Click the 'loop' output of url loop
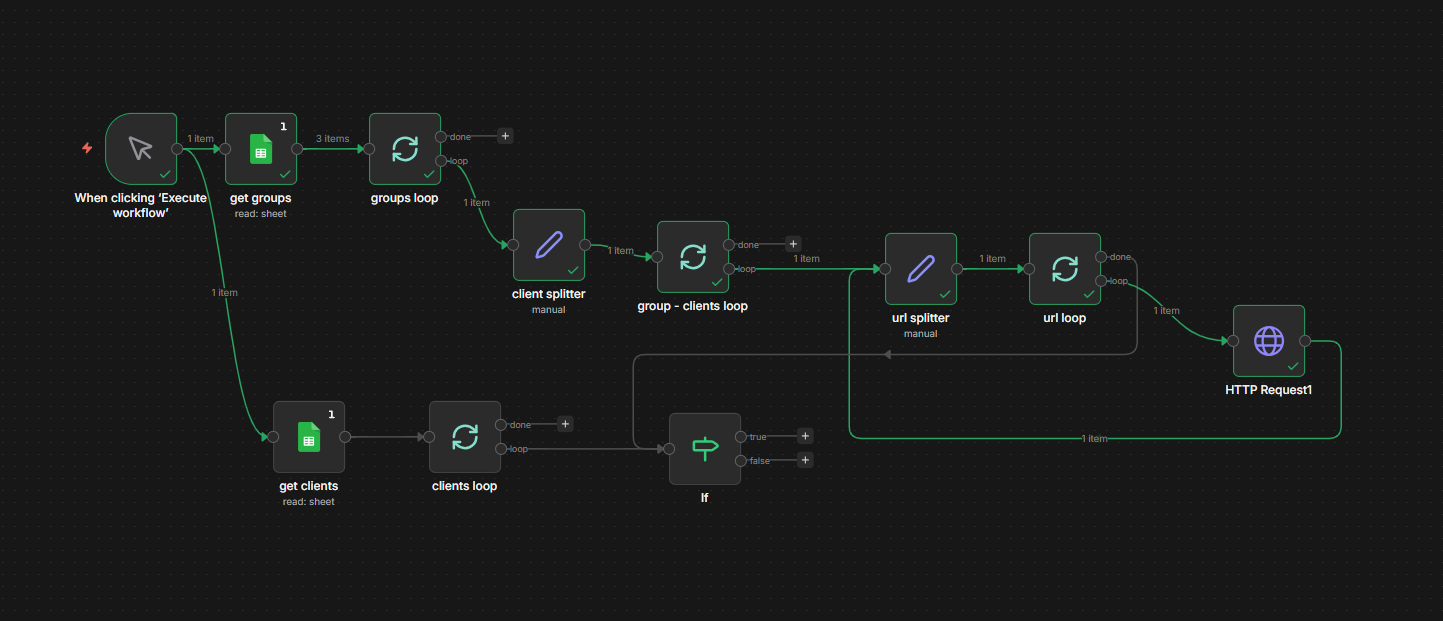 [1101, 281]
